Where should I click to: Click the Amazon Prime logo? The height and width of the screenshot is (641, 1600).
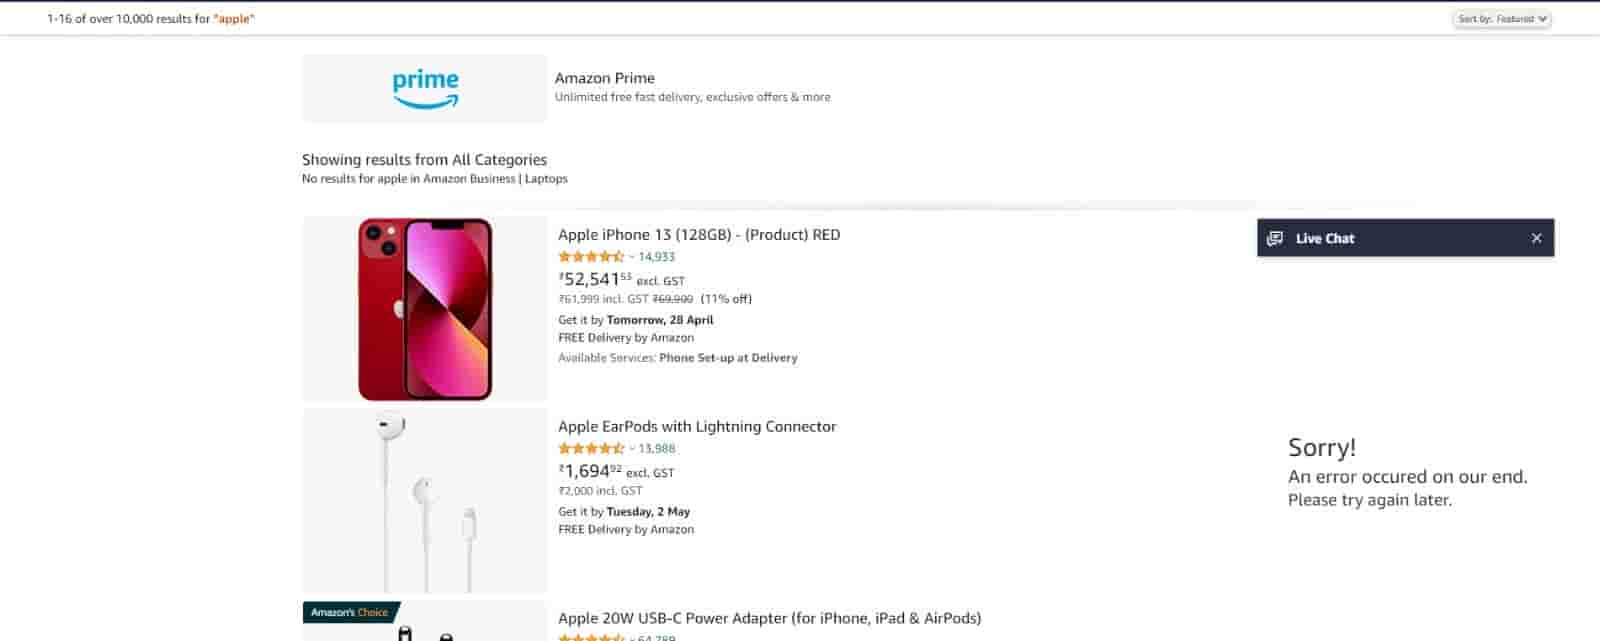point(425,88)
